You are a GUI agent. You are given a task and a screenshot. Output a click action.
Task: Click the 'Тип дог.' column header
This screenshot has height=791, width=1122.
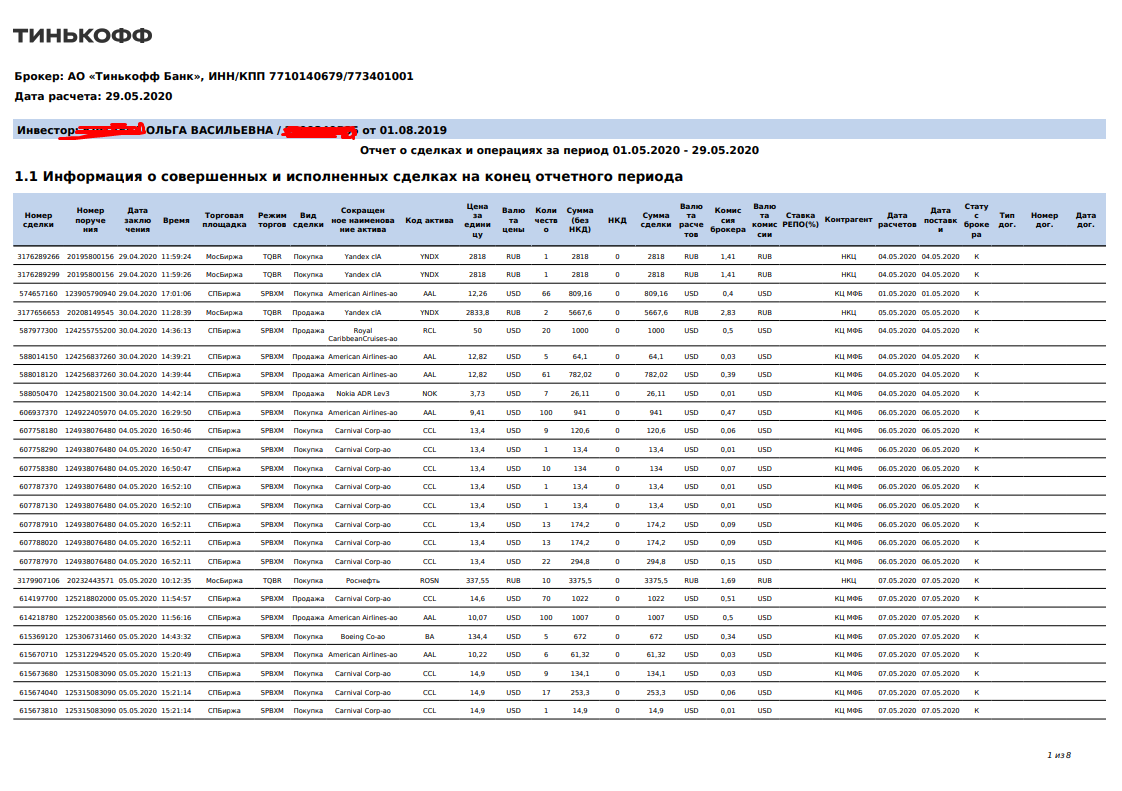tap(1008, 220)
